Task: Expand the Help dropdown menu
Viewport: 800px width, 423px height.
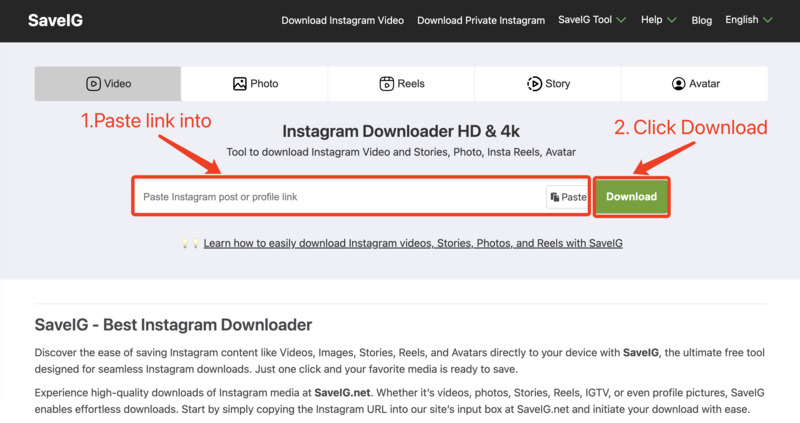Action: [659, 20]
